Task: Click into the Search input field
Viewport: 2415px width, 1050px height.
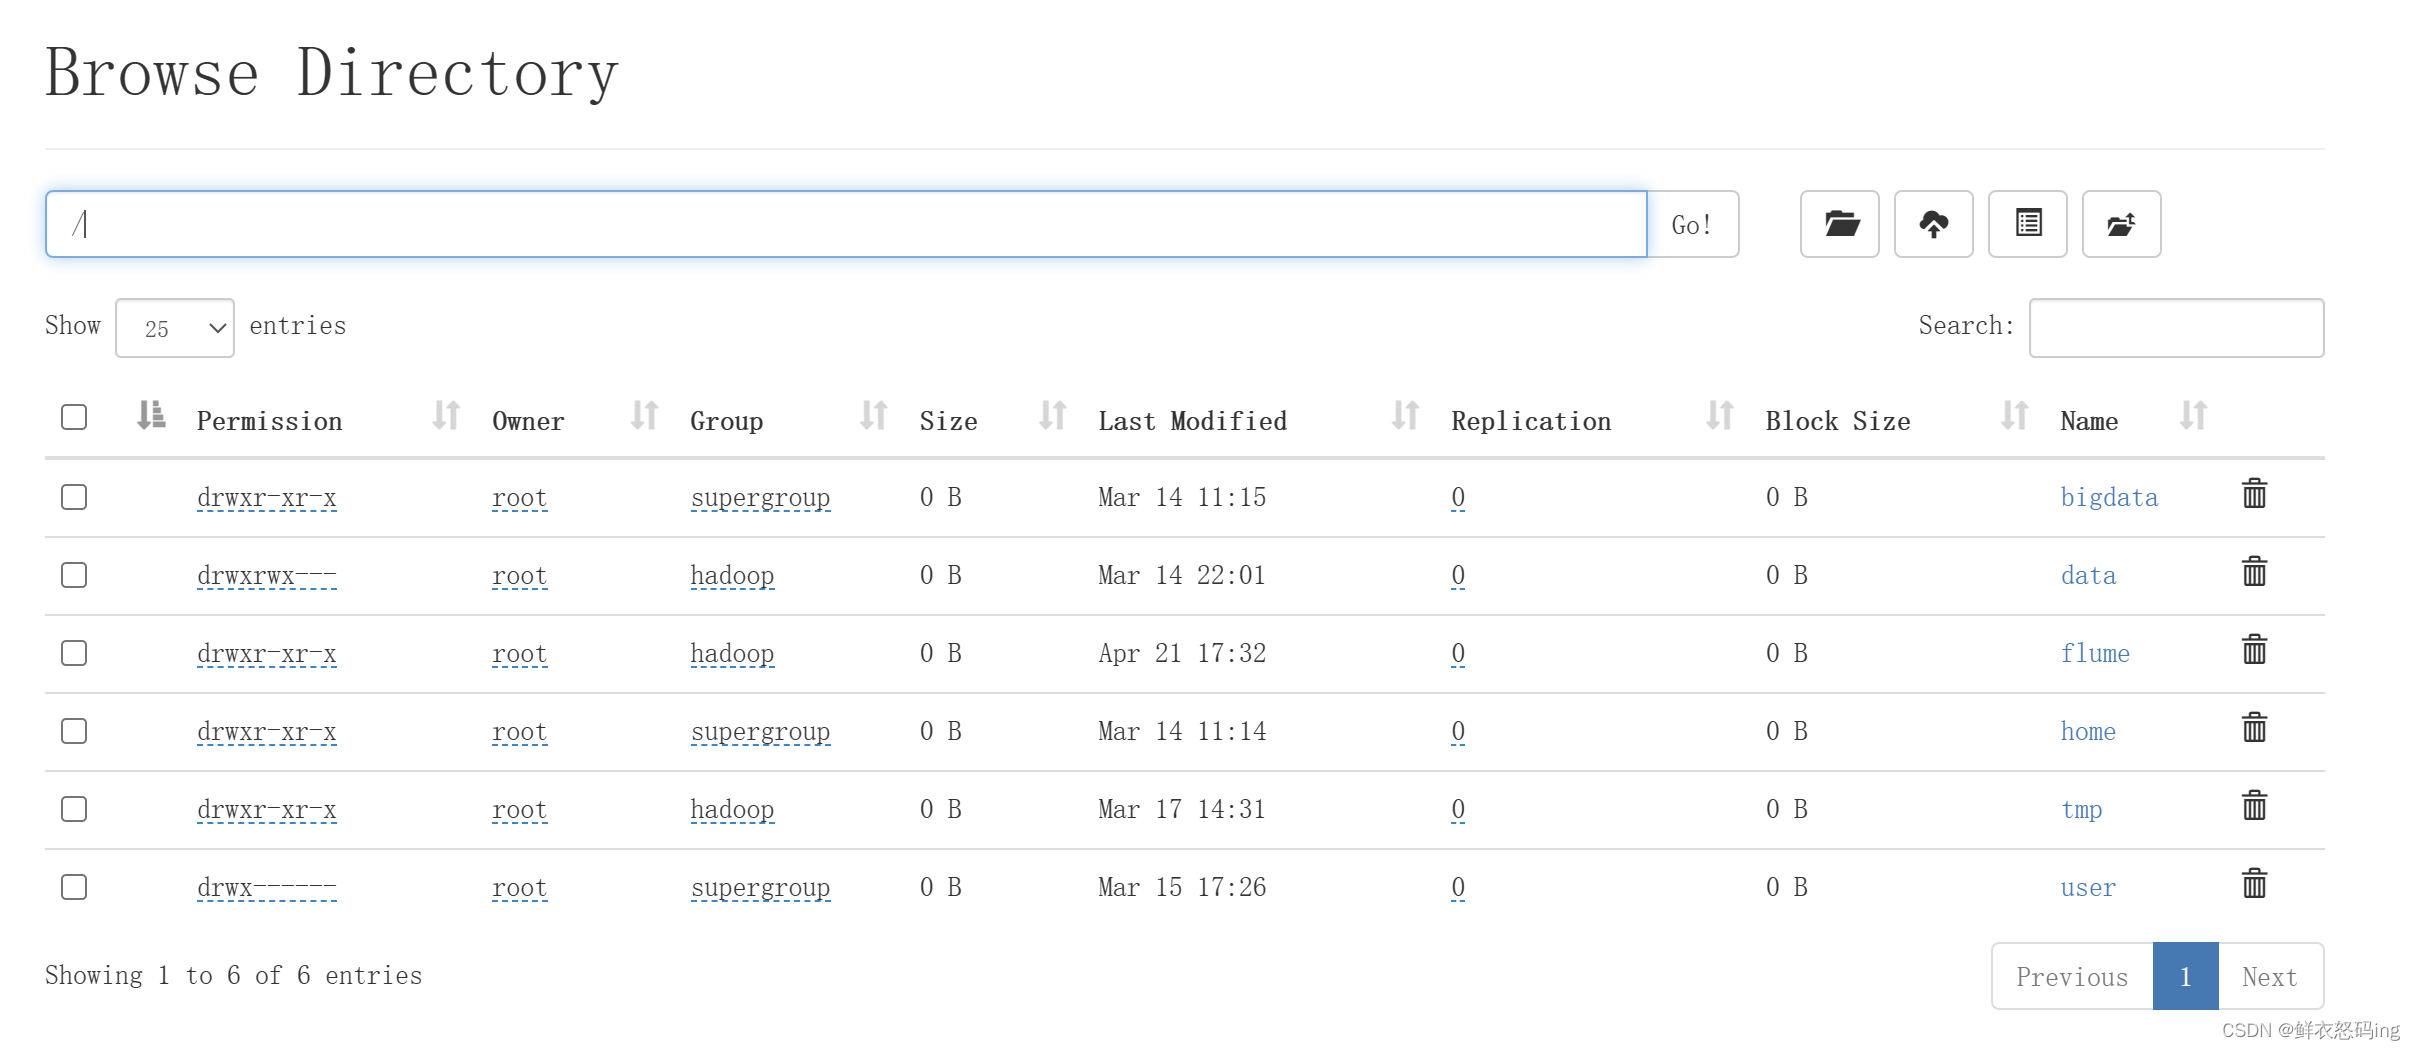Action: click(x=2176, y=328)
